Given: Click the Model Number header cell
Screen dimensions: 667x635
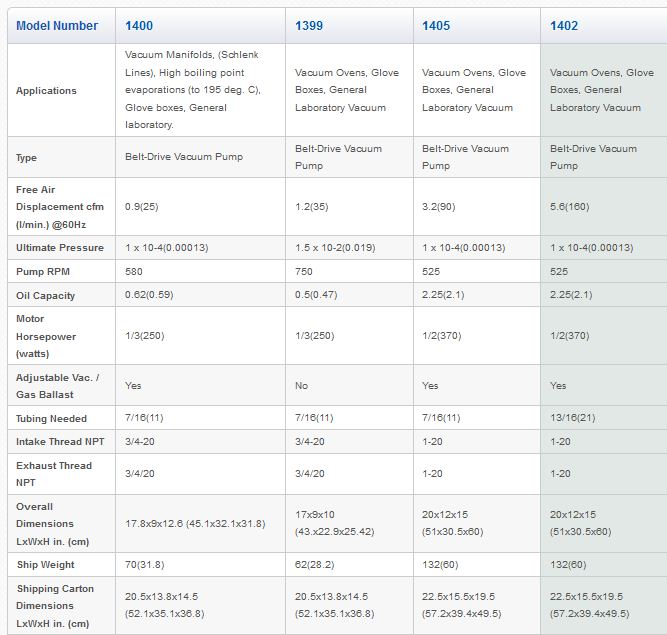Looking at the screenshot, I should [x=57, y=25].
